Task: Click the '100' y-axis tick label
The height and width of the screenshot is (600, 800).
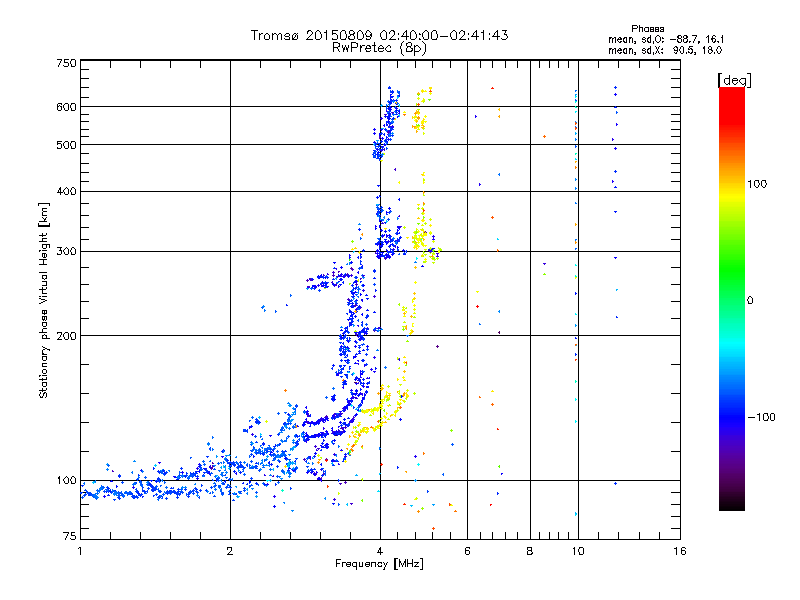Action: [66, 480]
